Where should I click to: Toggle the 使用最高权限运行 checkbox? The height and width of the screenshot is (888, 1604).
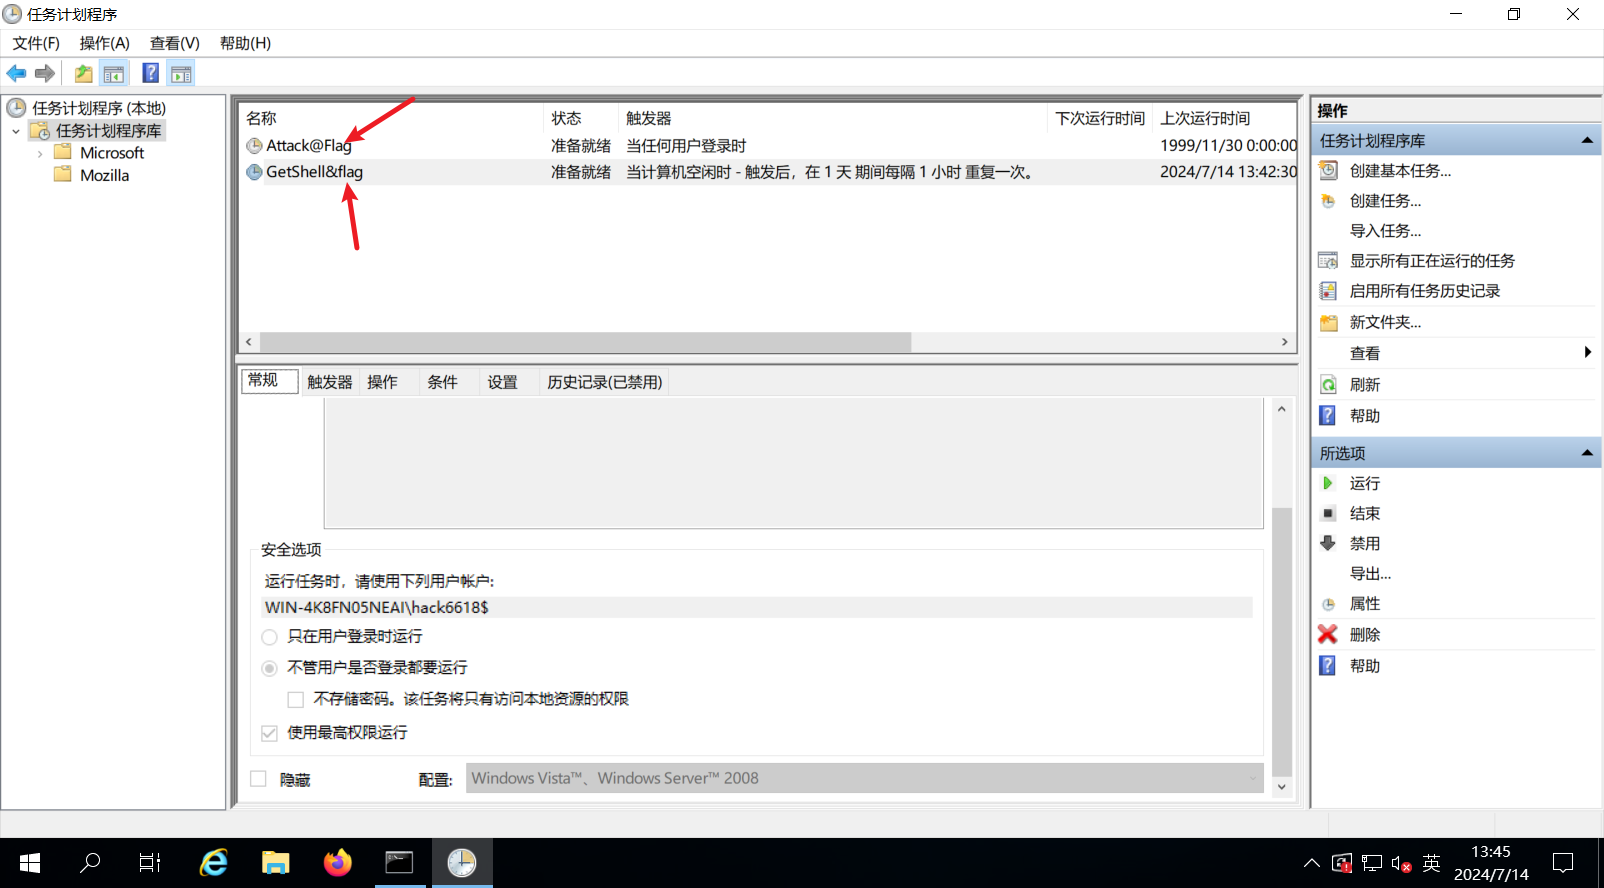(x=269, y=733)
